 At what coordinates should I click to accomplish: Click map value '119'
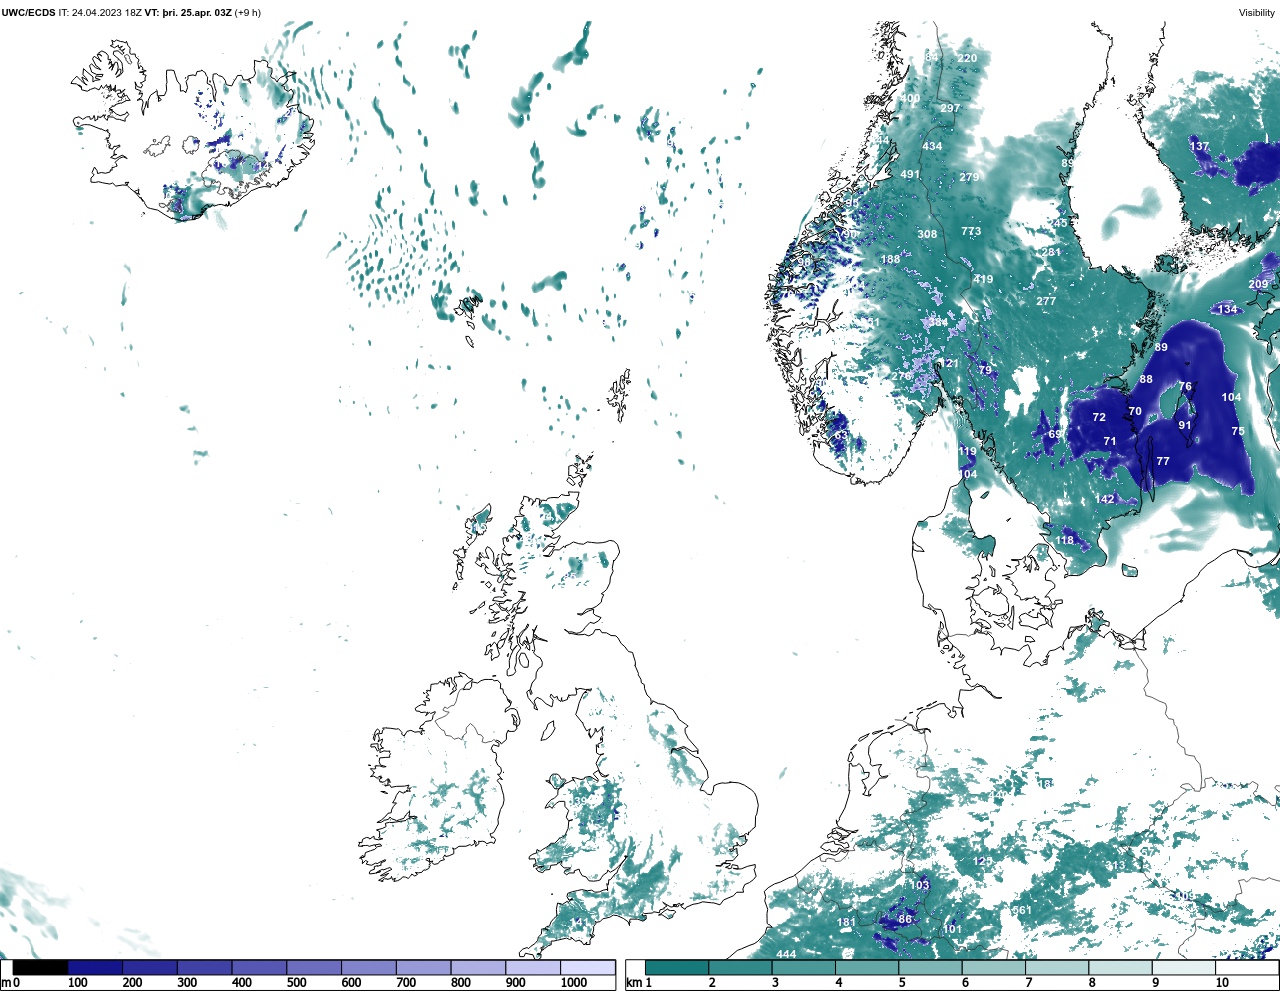(x=967, y=451)
